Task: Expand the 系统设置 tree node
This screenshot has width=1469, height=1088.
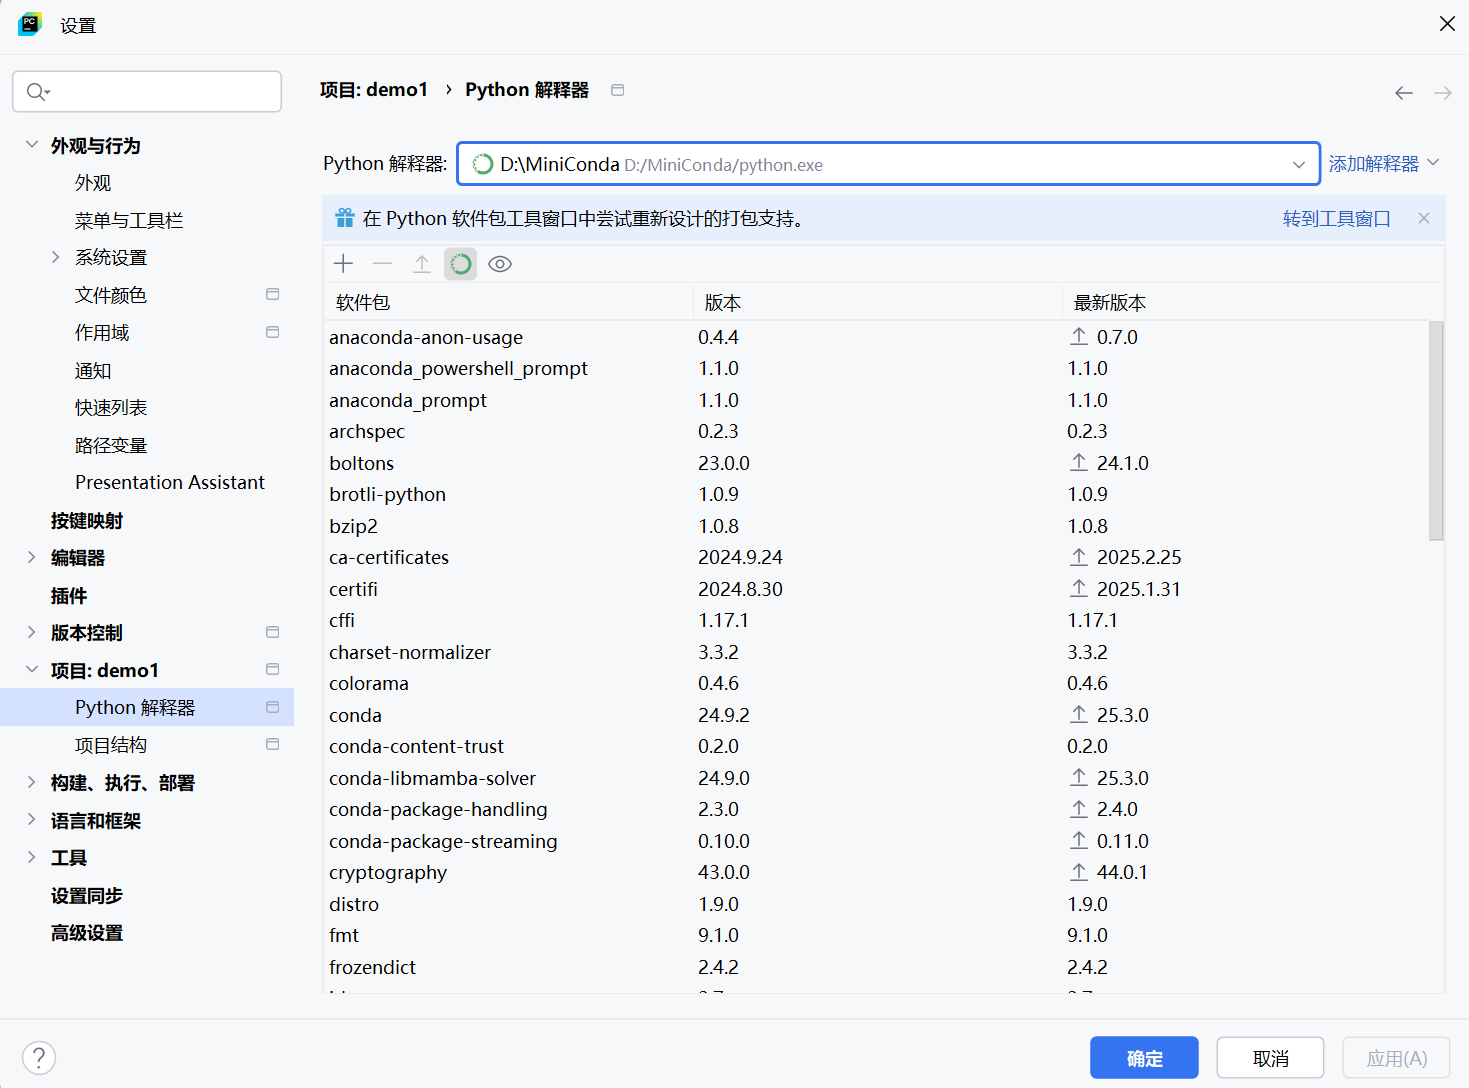Action: click(56, 257)
